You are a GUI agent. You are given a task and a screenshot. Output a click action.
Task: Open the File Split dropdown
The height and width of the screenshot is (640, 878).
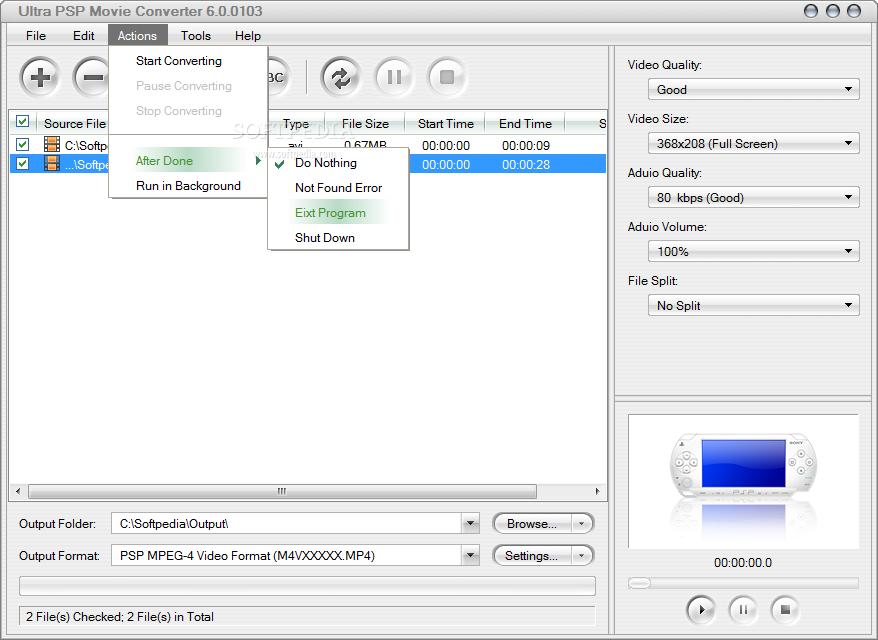(x=754, y=305)
